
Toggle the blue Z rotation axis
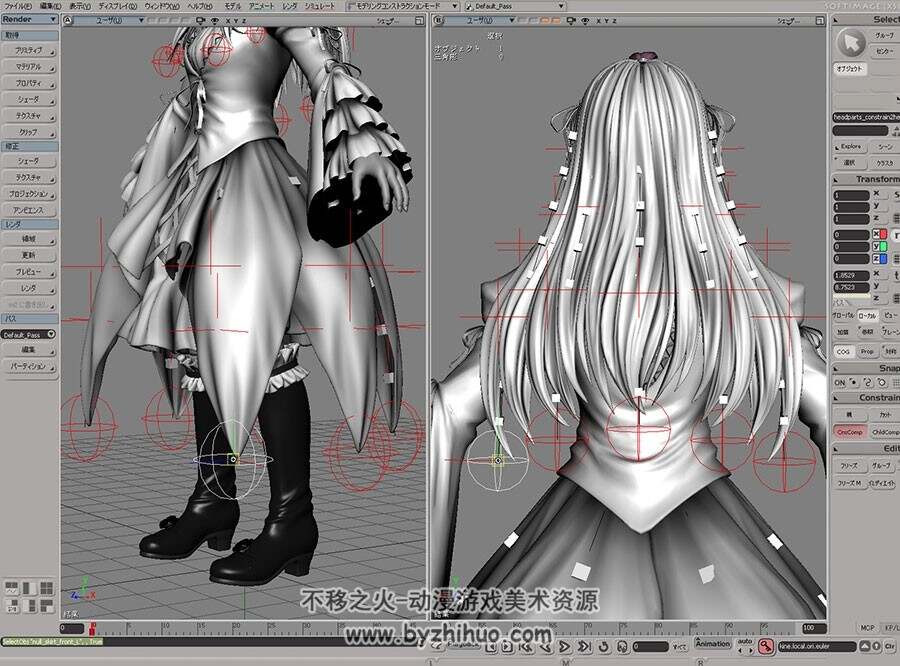point(880,259)
